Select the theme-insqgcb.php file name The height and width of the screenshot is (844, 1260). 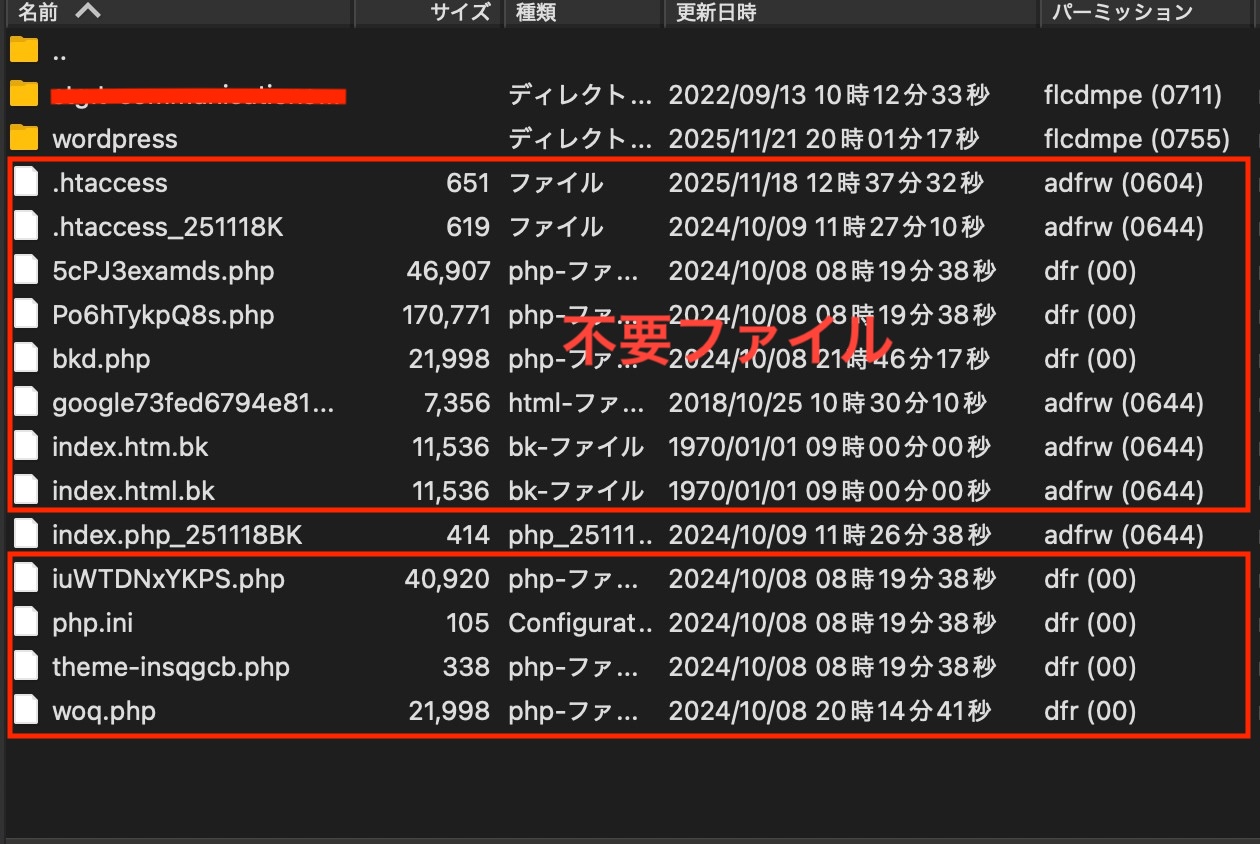point(171,667)
